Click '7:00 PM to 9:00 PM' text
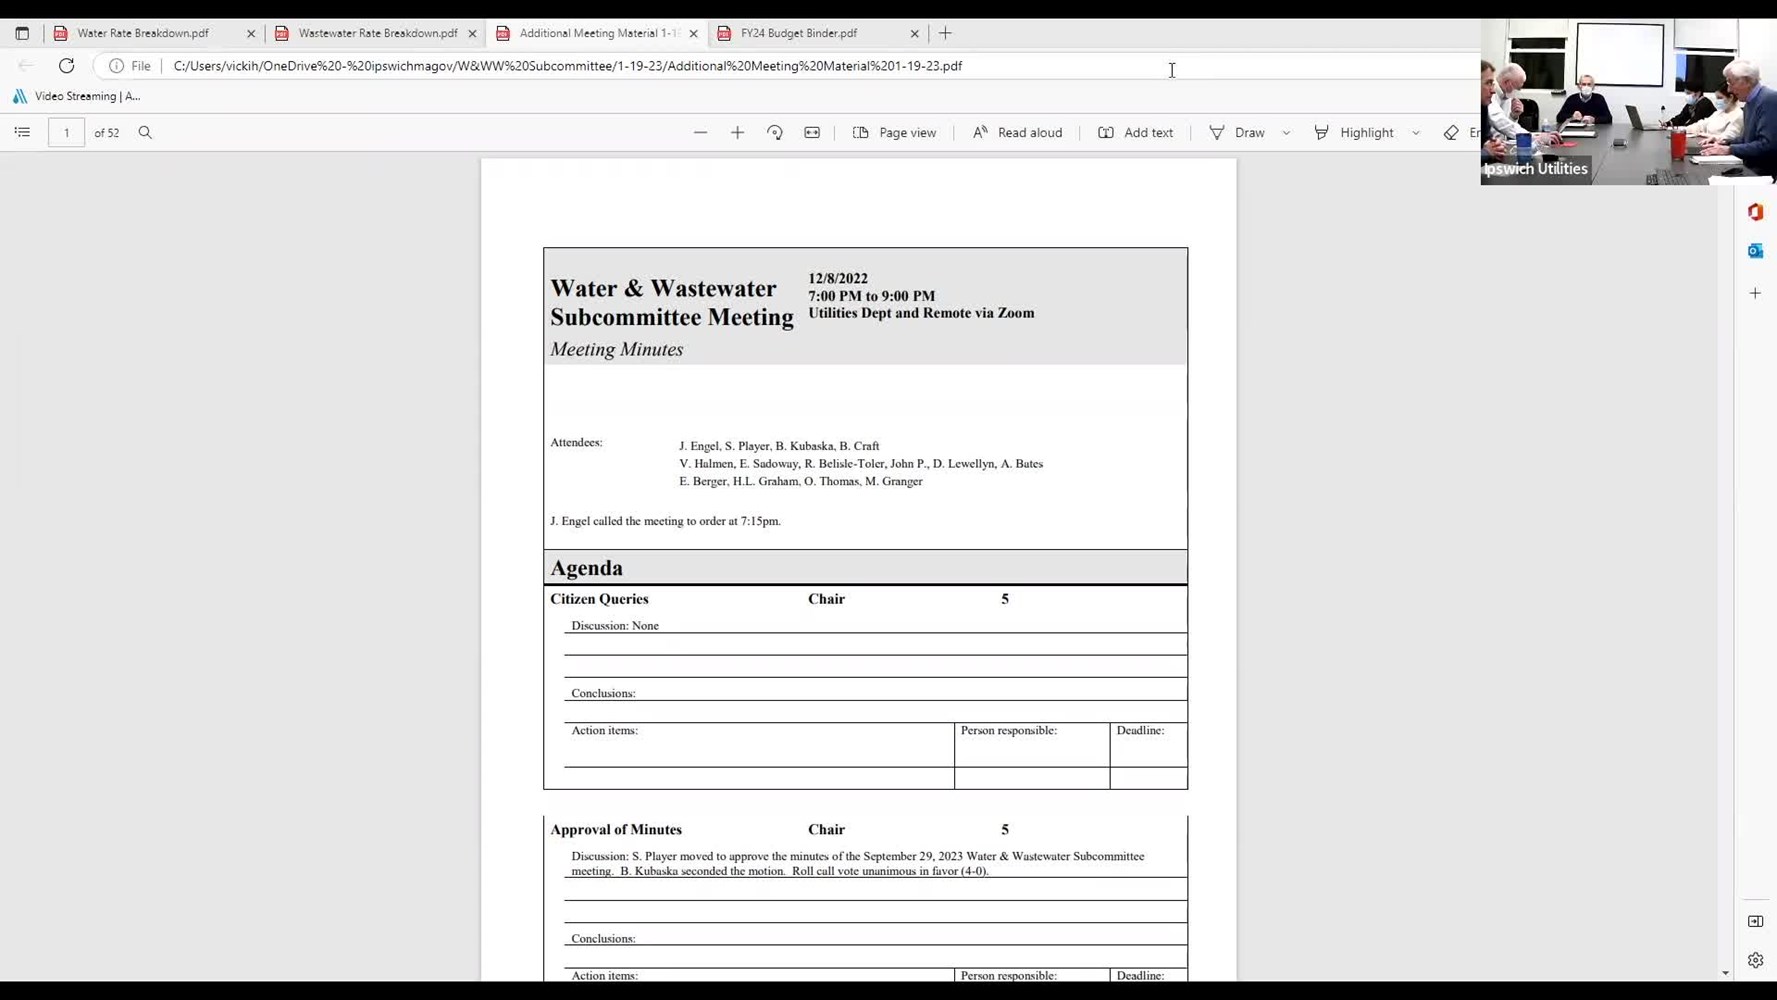1777x1000 pixels. point(872,296)
